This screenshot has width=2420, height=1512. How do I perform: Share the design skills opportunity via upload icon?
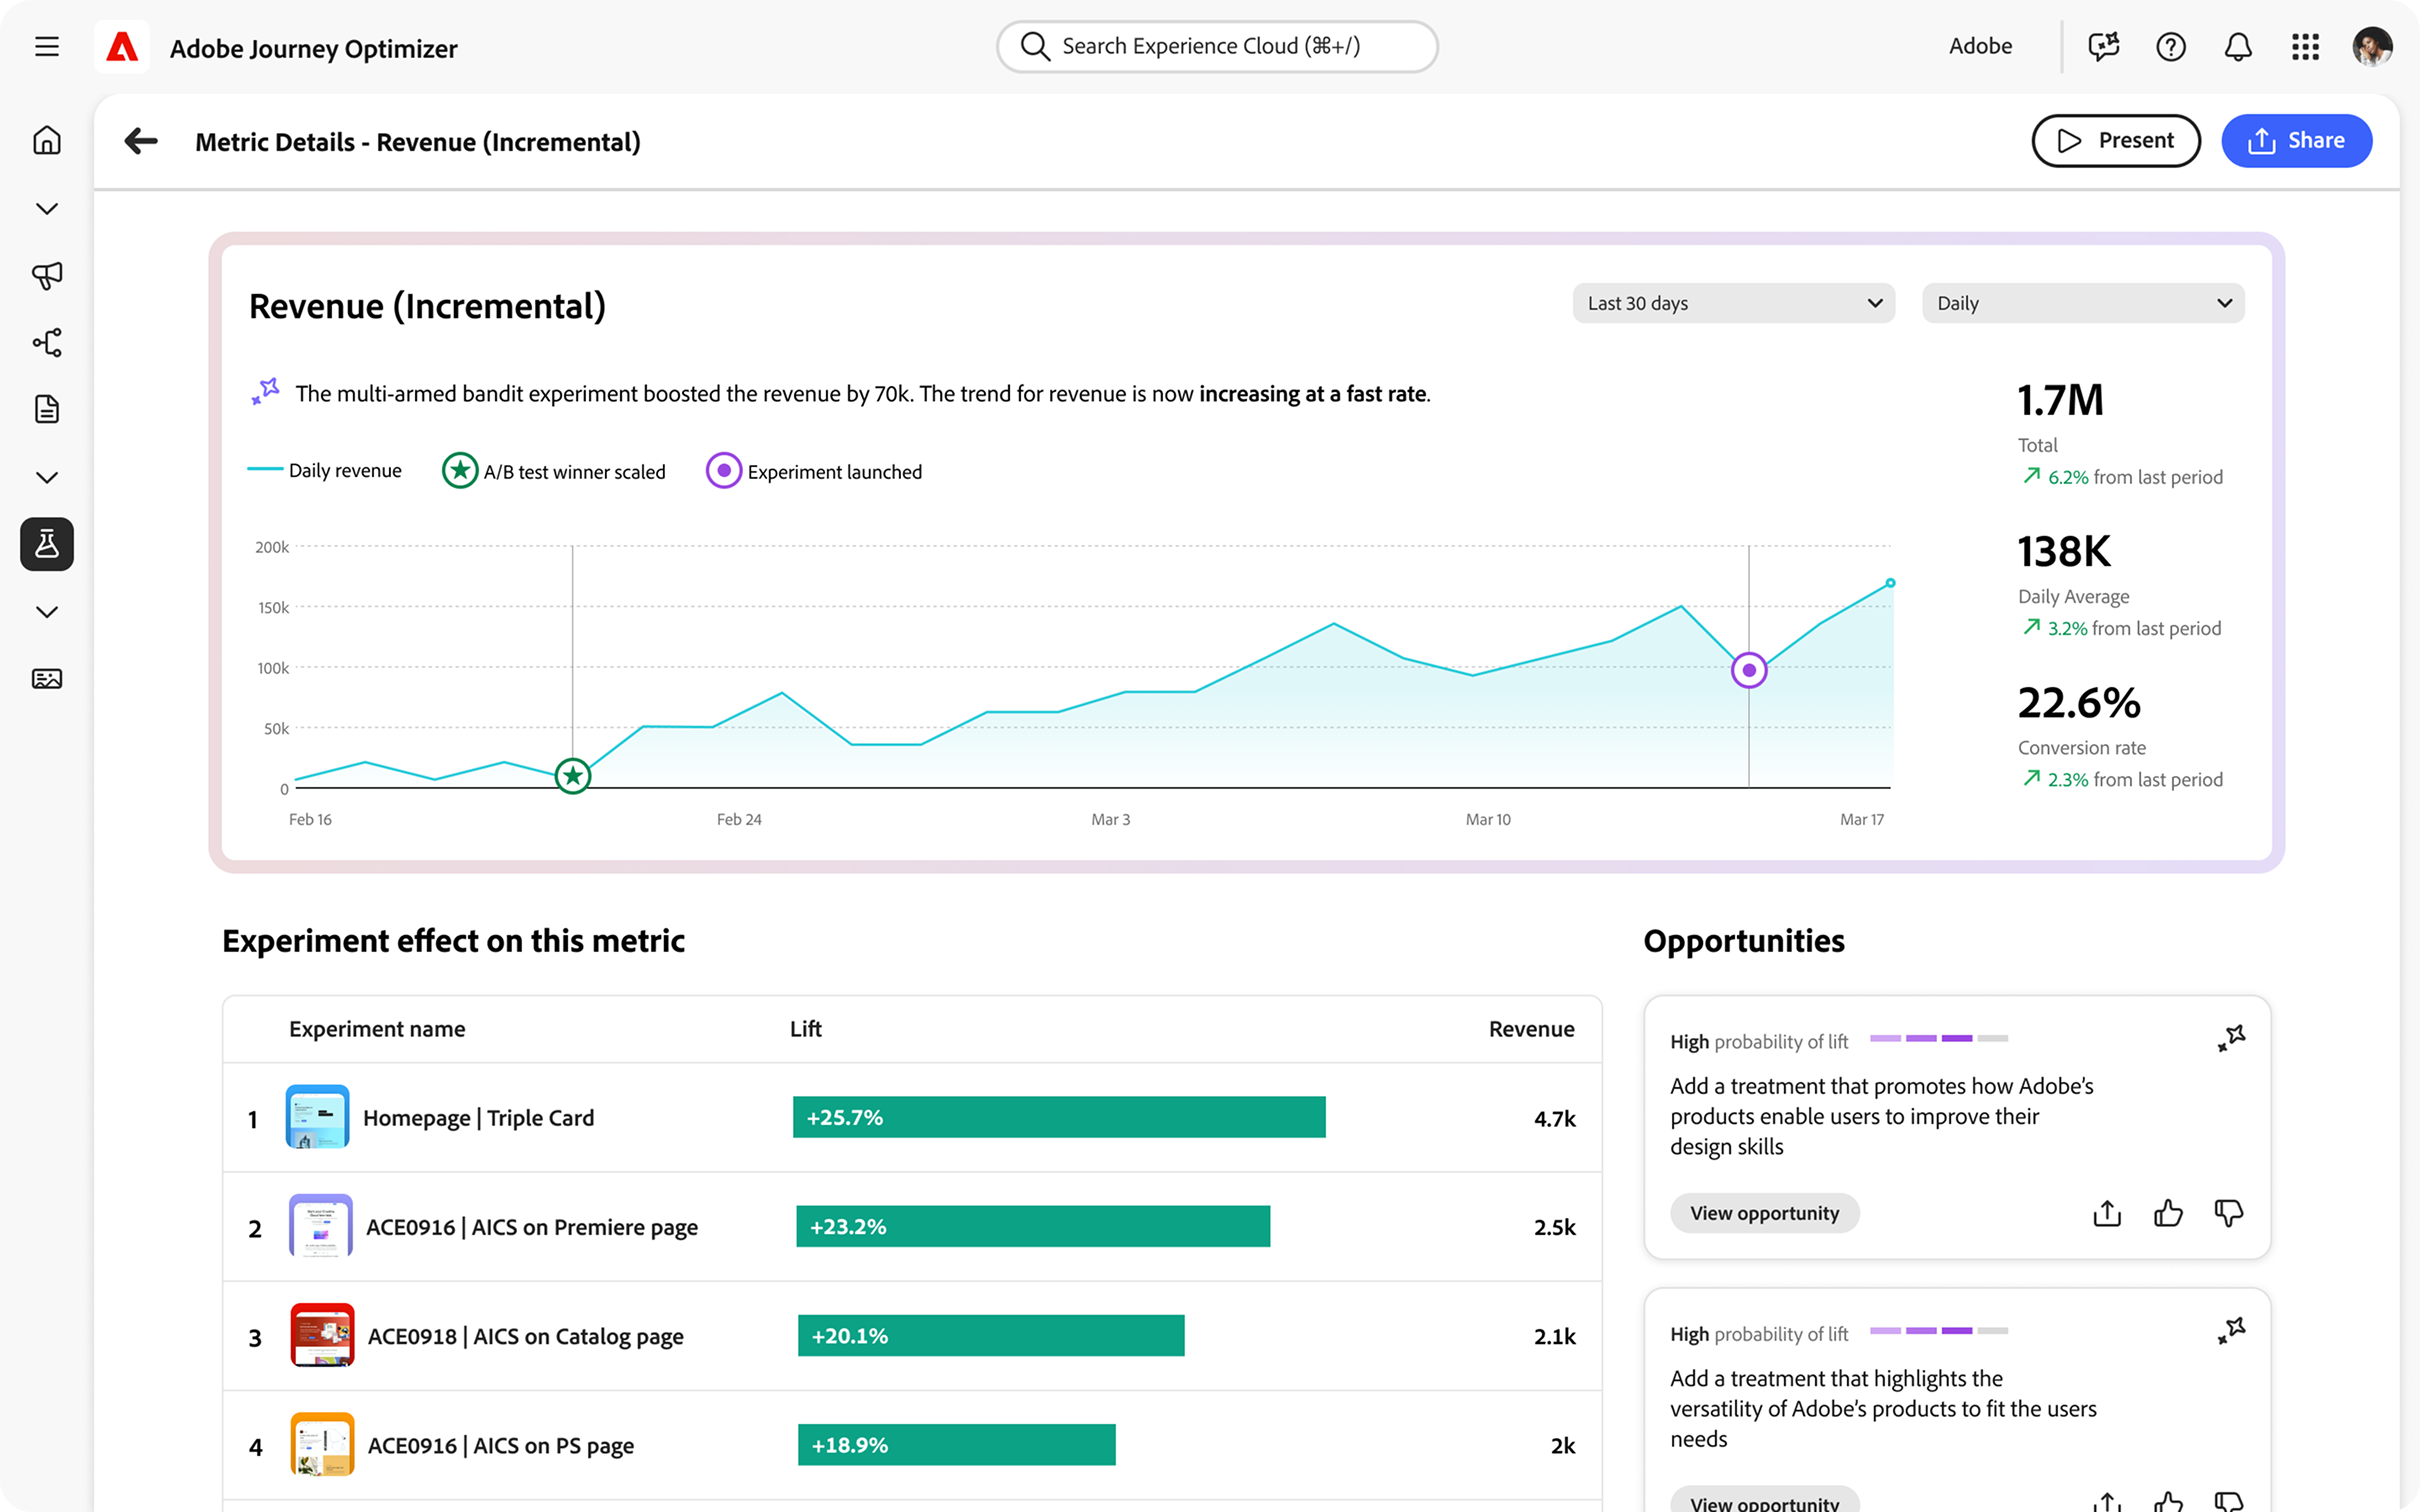(x=2107, y=1213)
